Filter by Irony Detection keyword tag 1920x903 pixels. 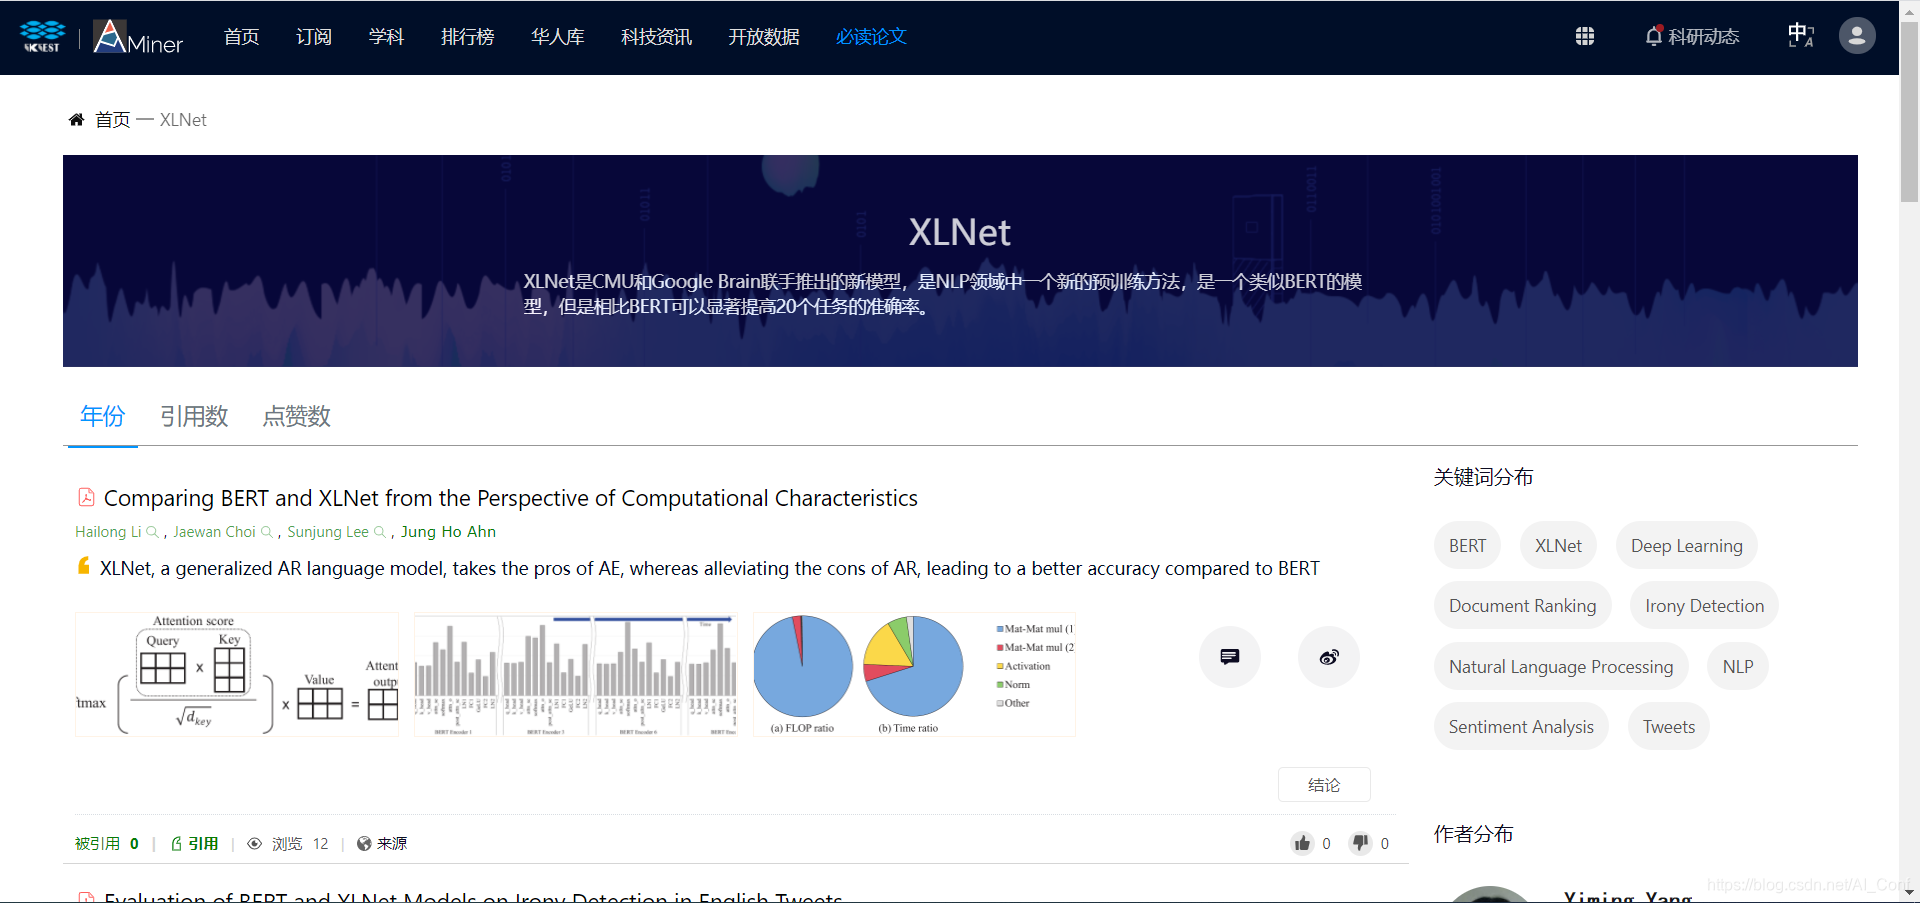coord(1704,606)
